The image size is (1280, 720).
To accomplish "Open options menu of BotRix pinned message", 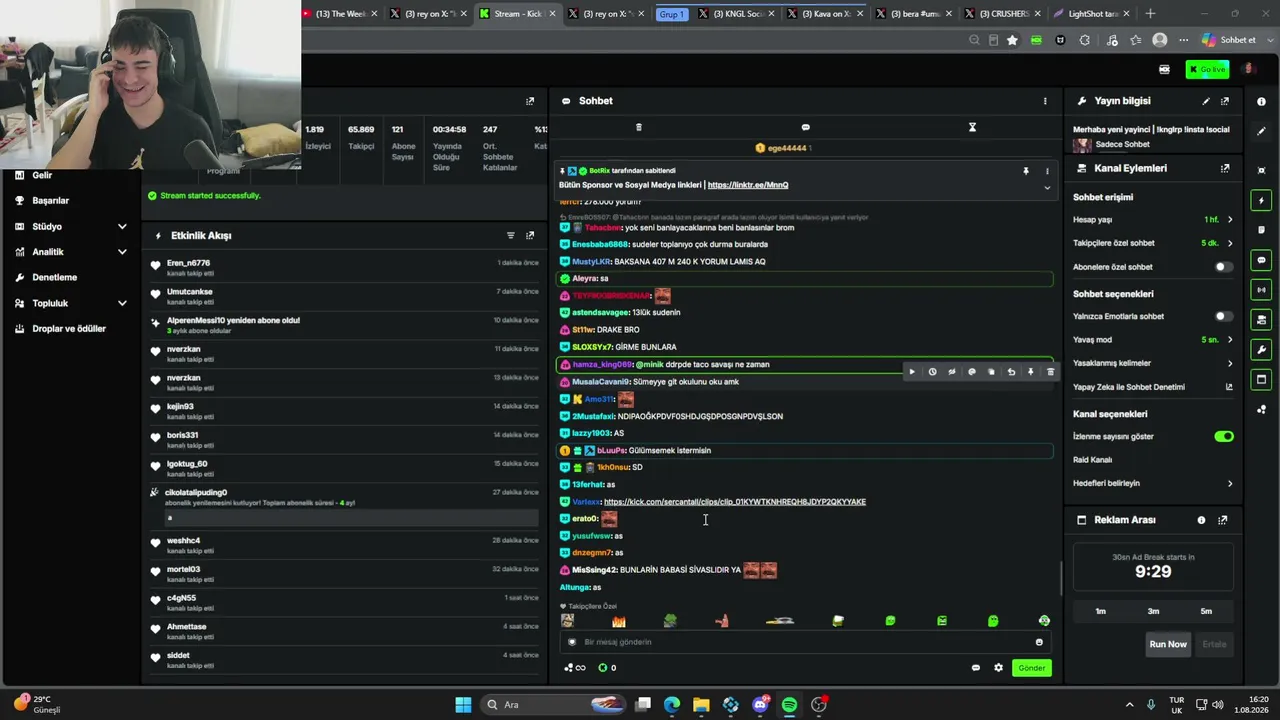I will click(1047, 171).
